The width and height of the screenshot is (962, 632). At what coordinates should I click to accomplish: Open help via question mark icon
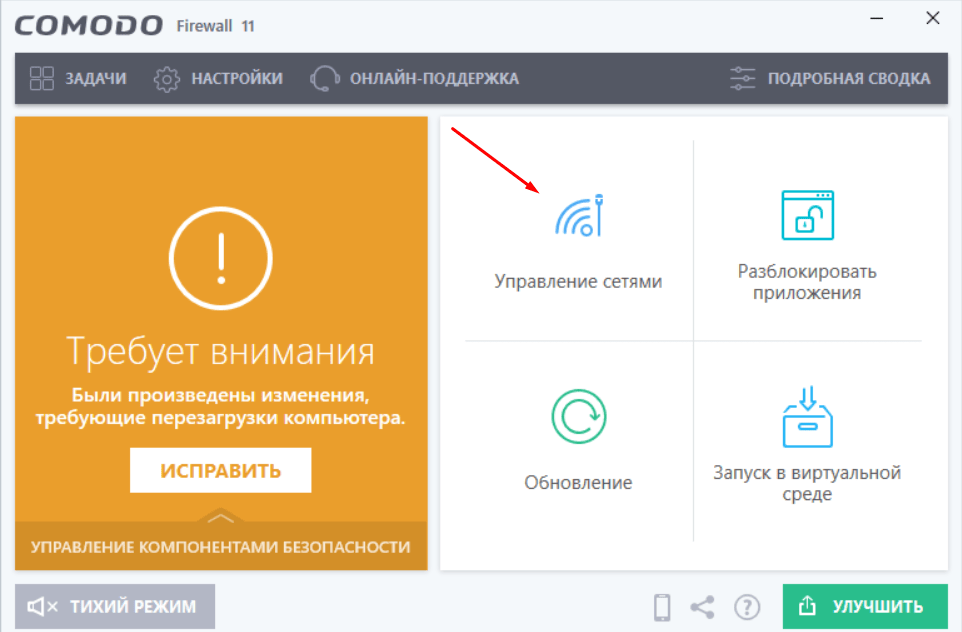click(747, 606)
